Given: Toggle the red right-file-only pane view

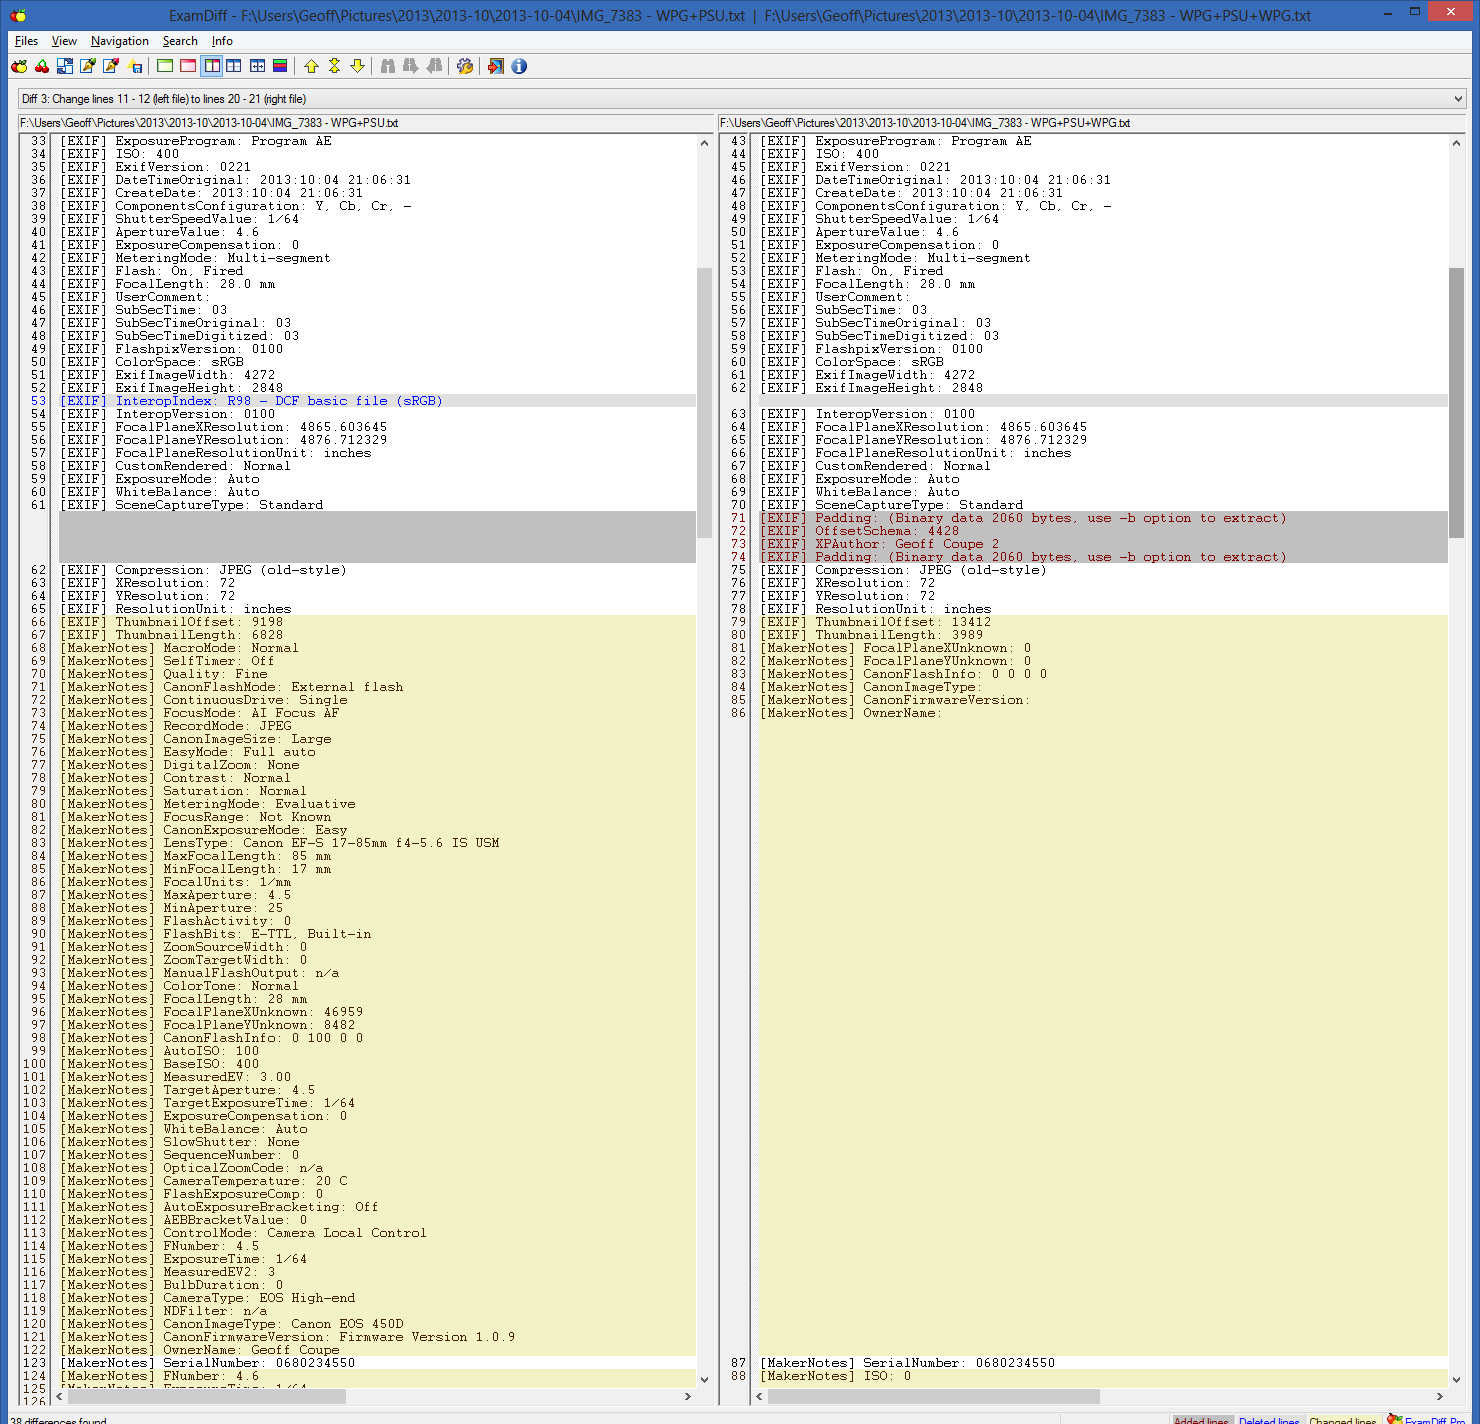Looking at the screenshot, I should [188, 66].
